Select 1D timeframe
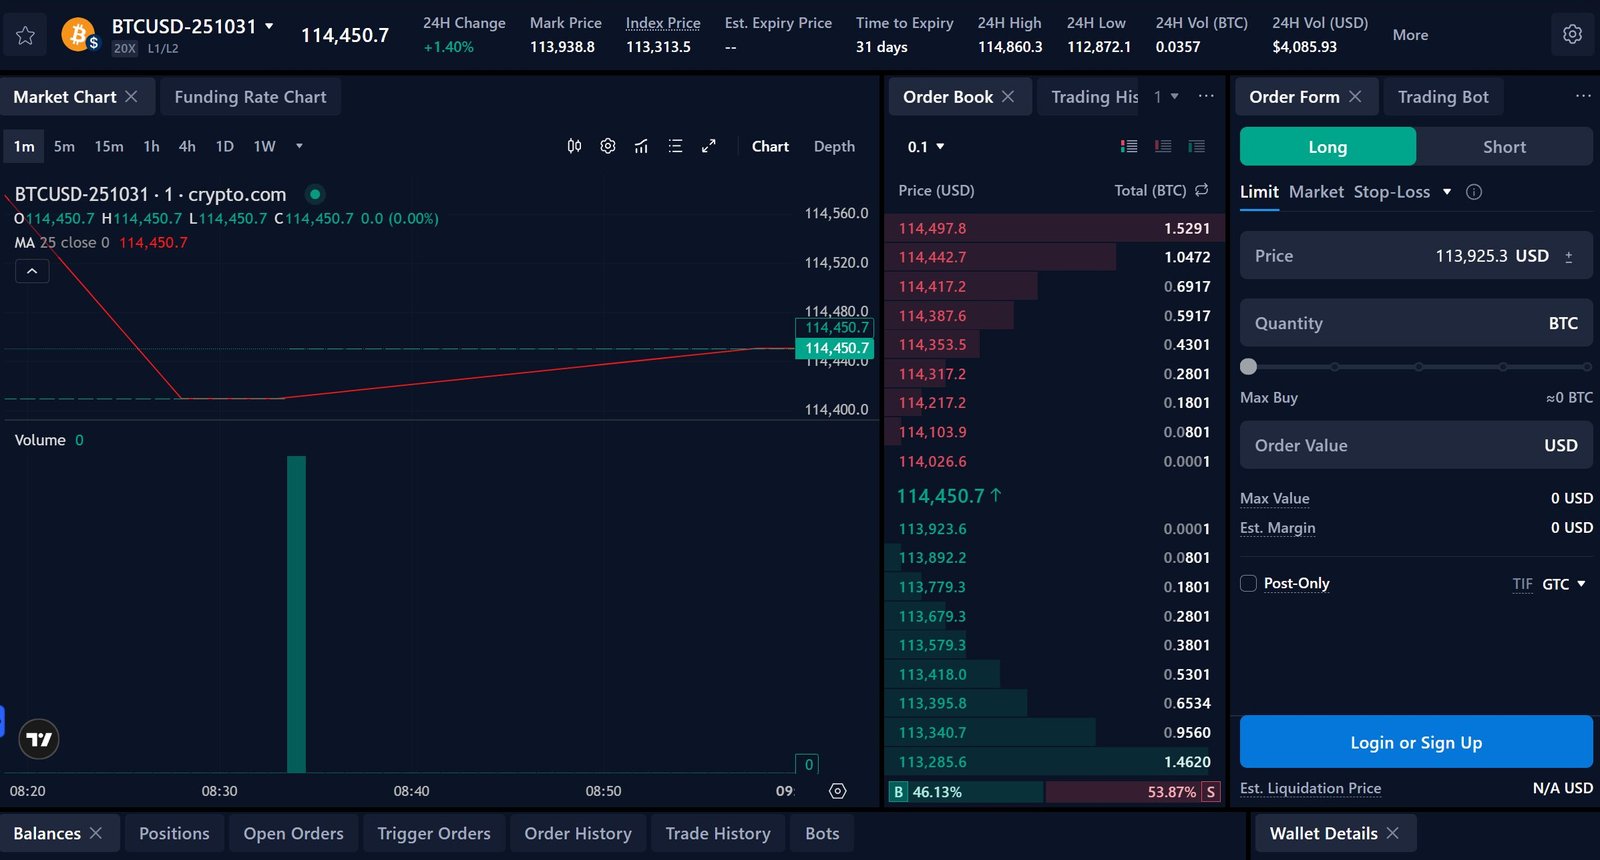Viewport: 1600px width, 860px height. pyautogui.click(x=225, y=146)
